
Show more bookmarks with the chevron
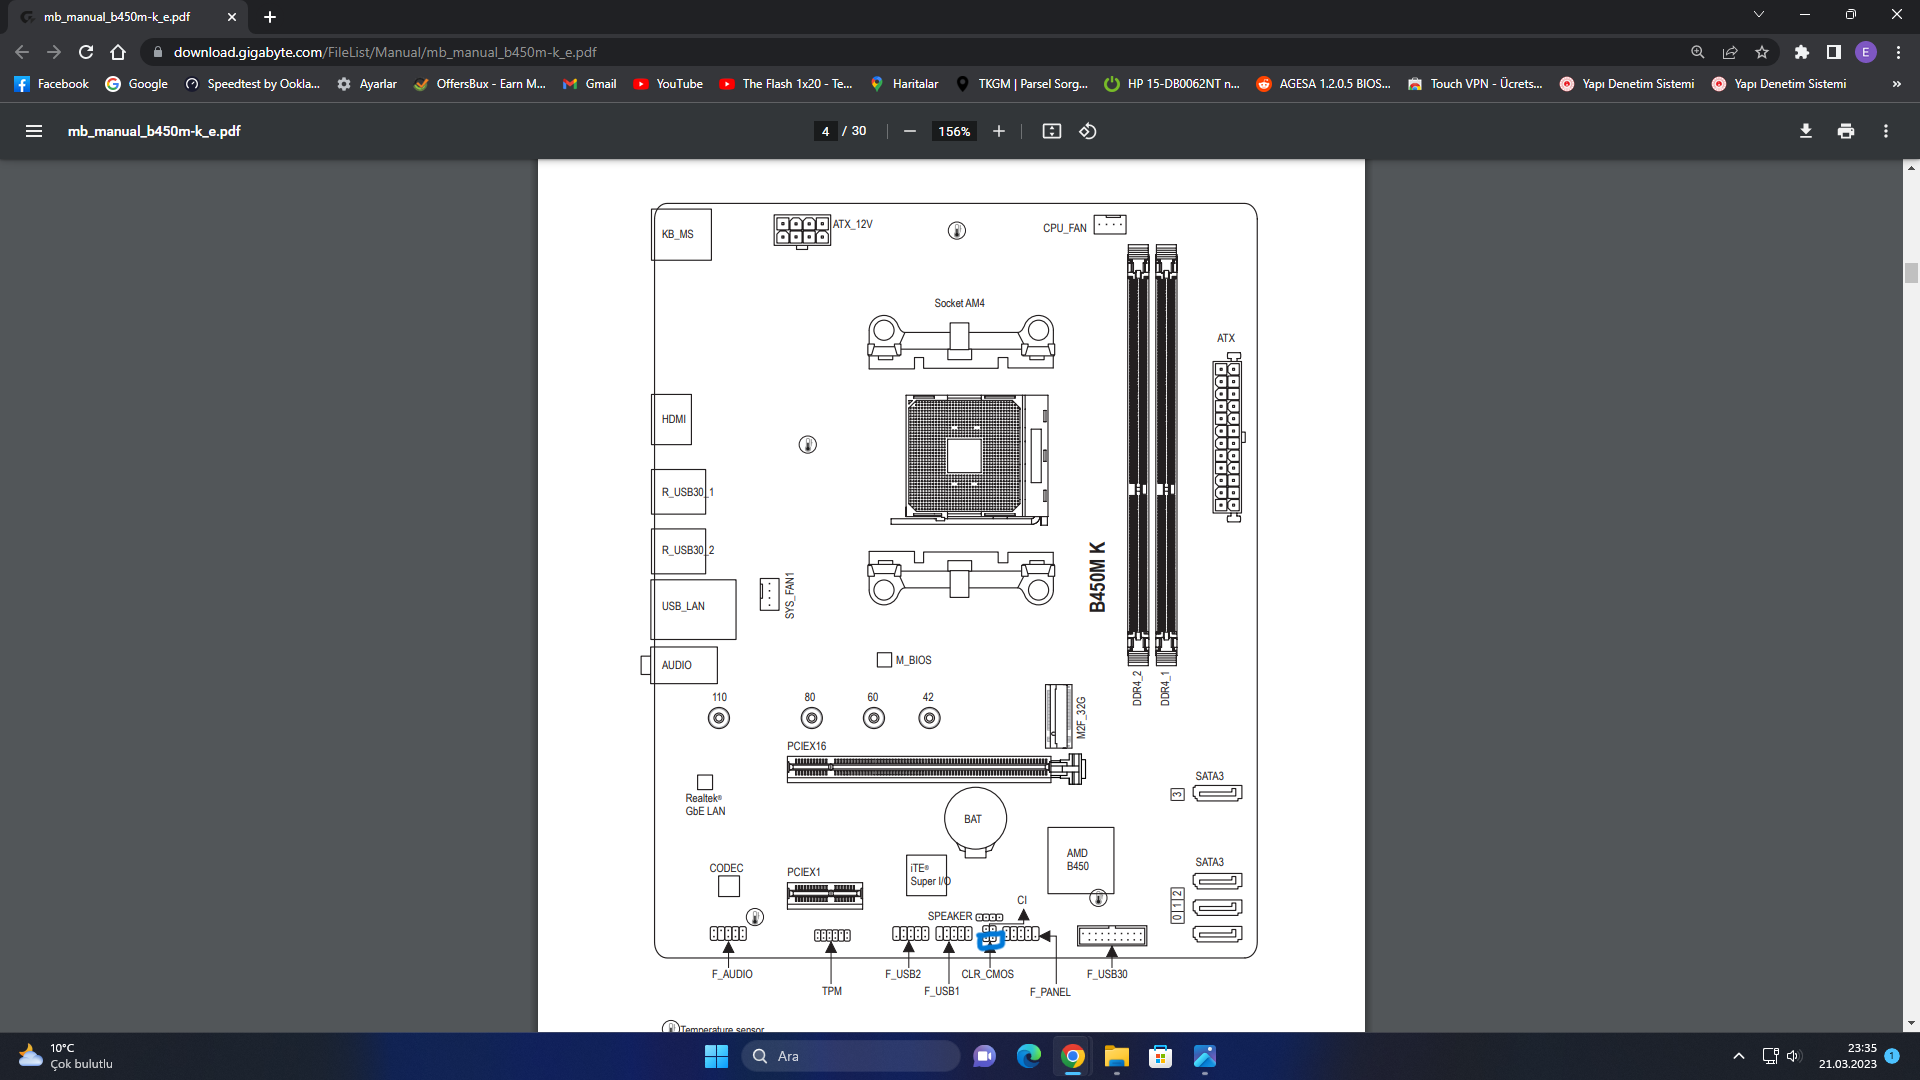[1896, 84]
